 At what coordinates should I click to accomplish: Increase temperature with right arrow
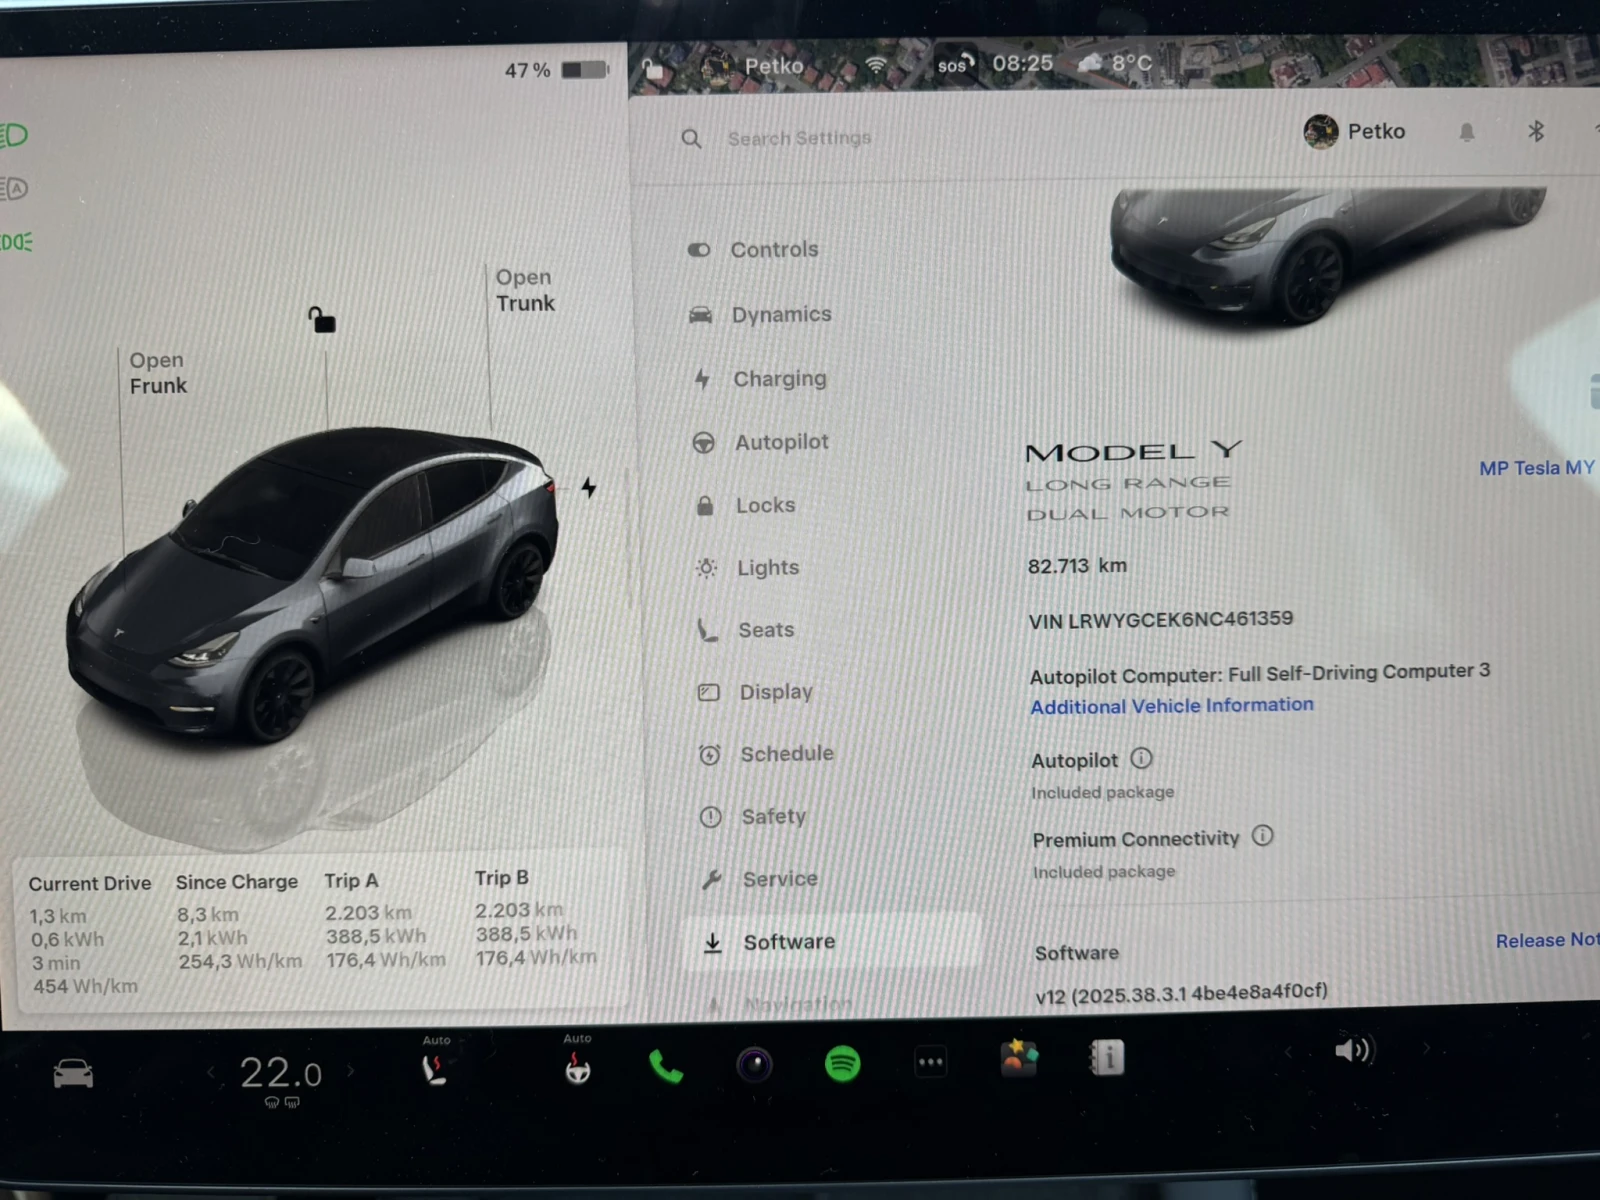tap(351, 1071)
